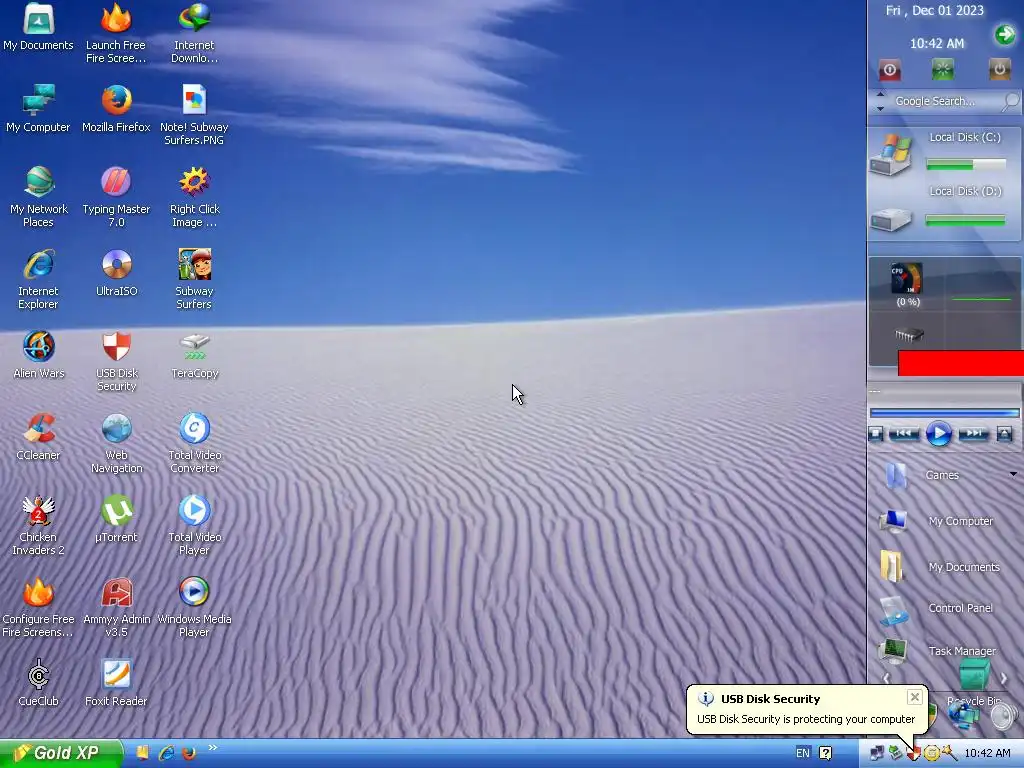
Task: Click the sidebar brown standby power button
Action: click(x=999, y=70)
